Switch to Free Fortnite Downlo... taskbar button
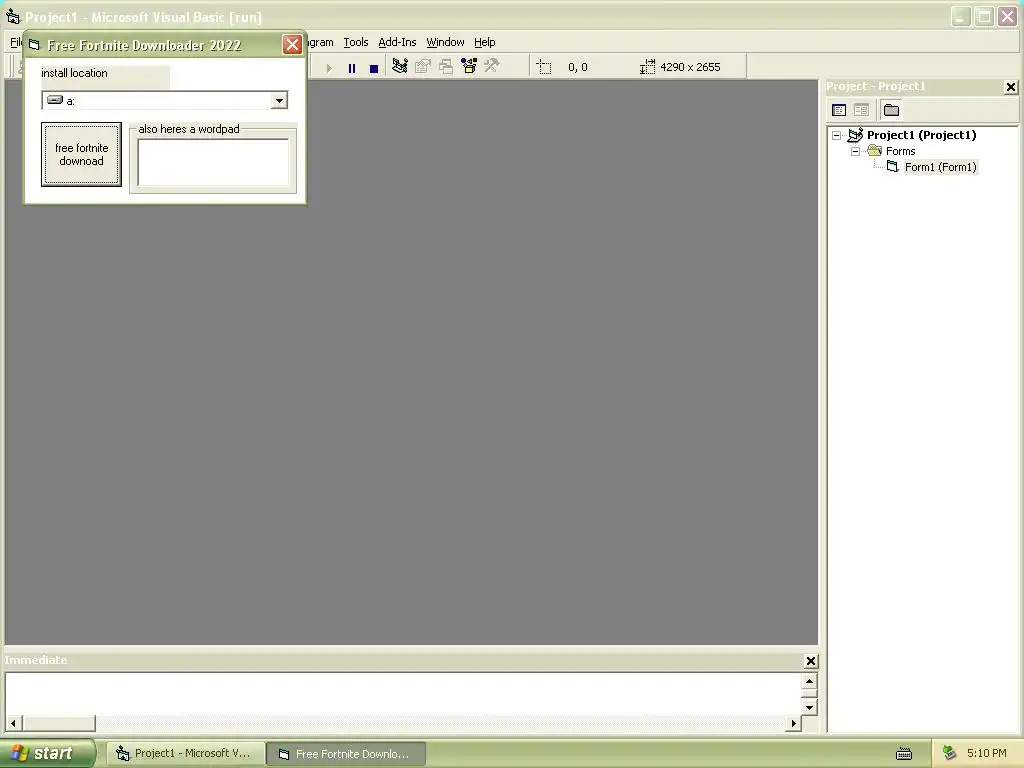Screen dimensions: 1024x768 pos(347,754)
